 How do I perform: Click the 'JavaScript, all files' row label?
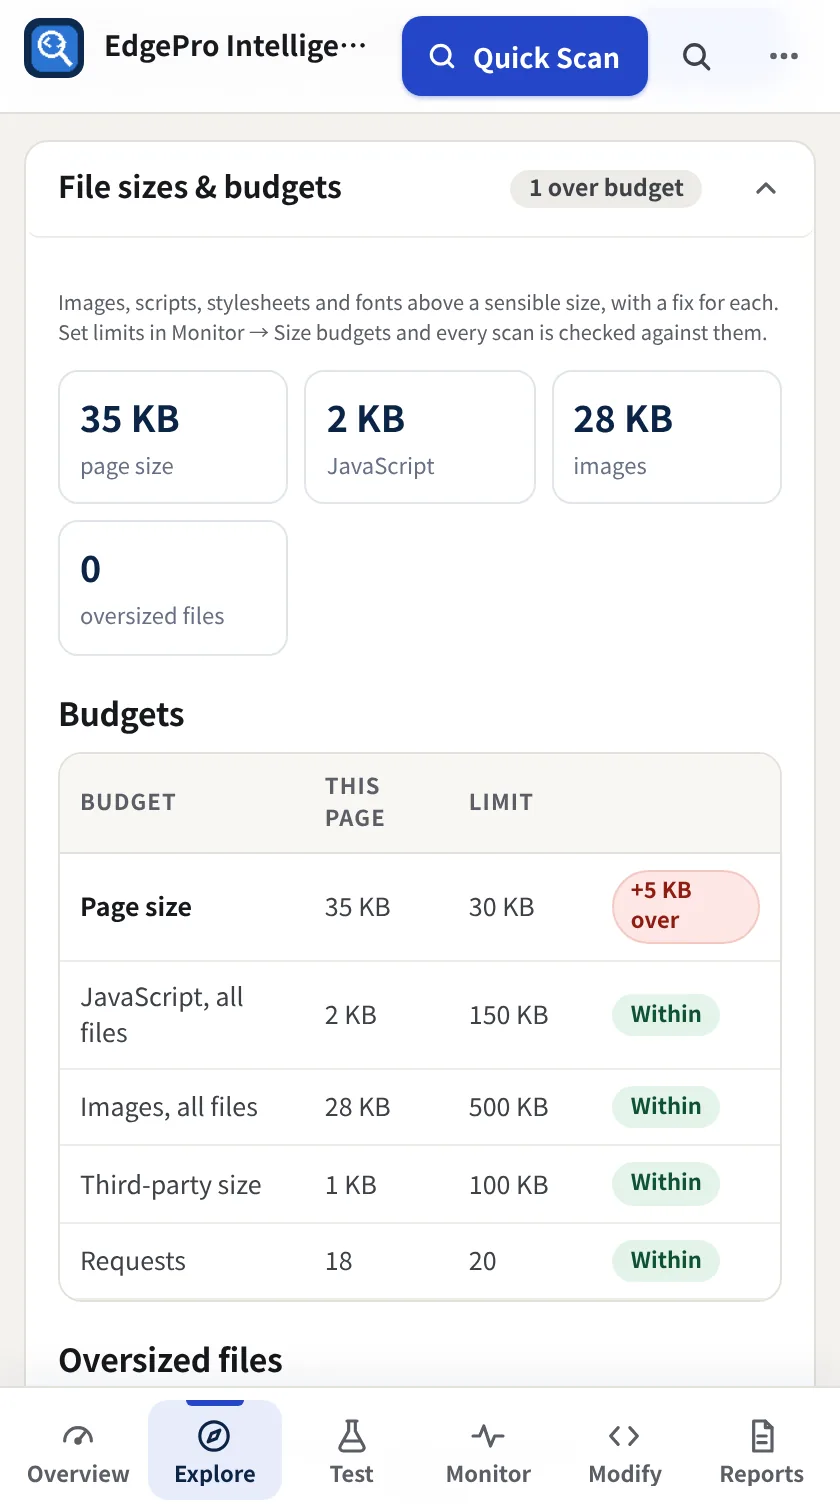pos(162,1015)
